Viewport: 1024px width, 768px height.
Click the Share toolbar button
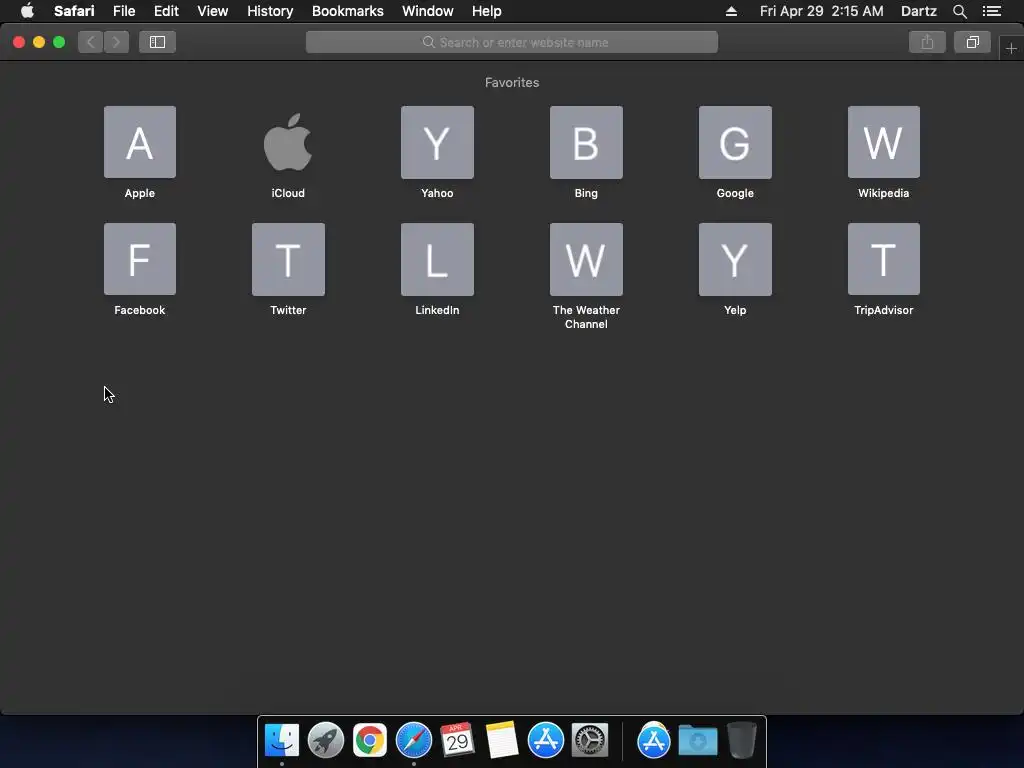pyautogui.click(x=927, y=42)
